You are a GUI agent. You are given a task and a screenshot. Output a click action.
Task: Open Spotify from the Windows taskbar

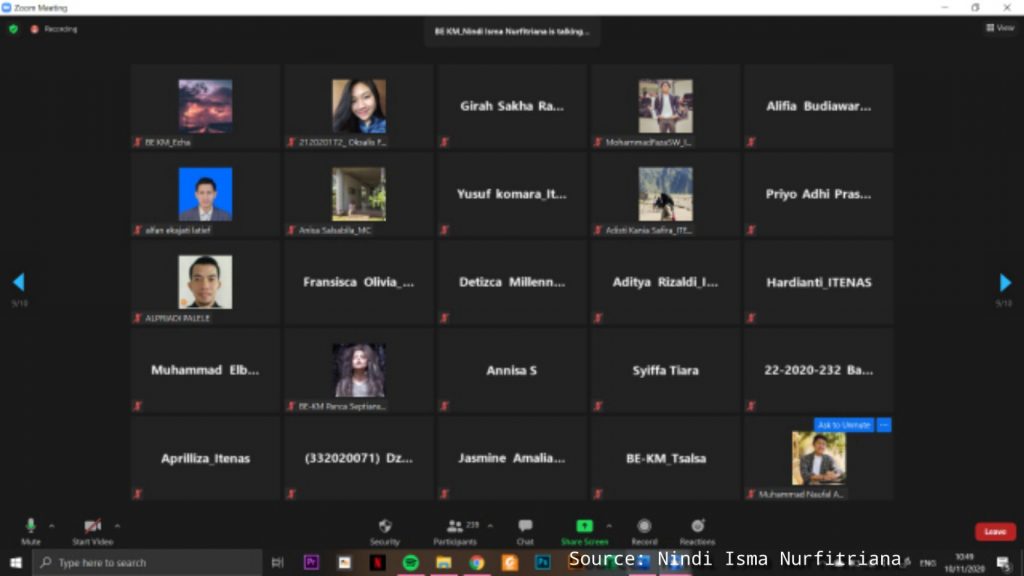[410, 562]
